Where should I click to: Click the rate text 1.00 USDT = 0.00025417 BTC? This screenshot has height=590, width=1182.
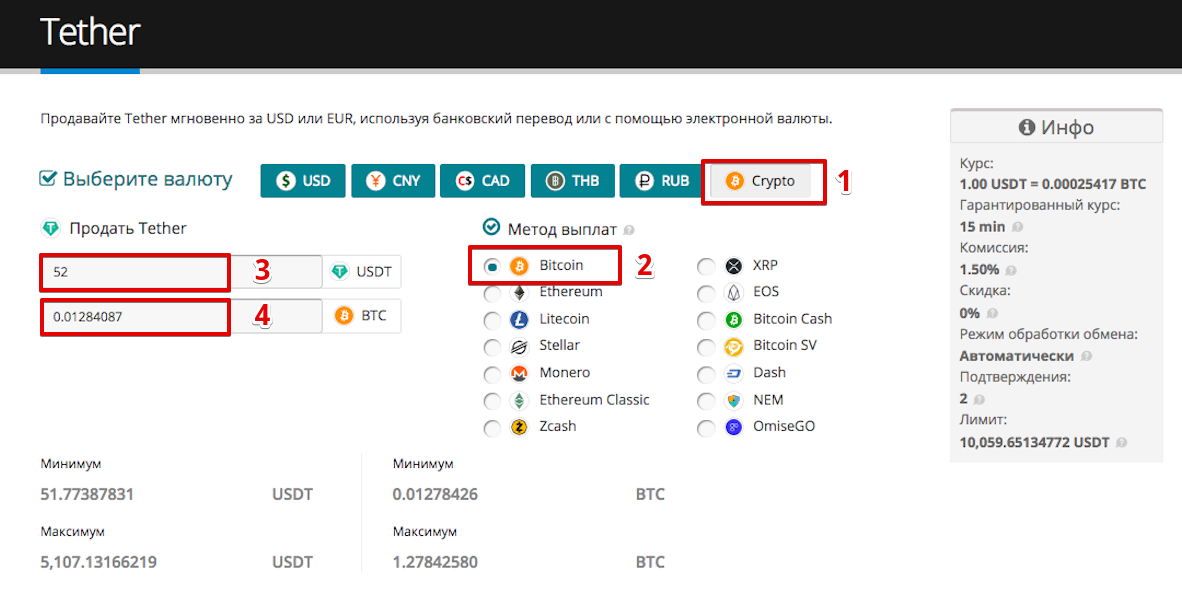point(1053,184)
